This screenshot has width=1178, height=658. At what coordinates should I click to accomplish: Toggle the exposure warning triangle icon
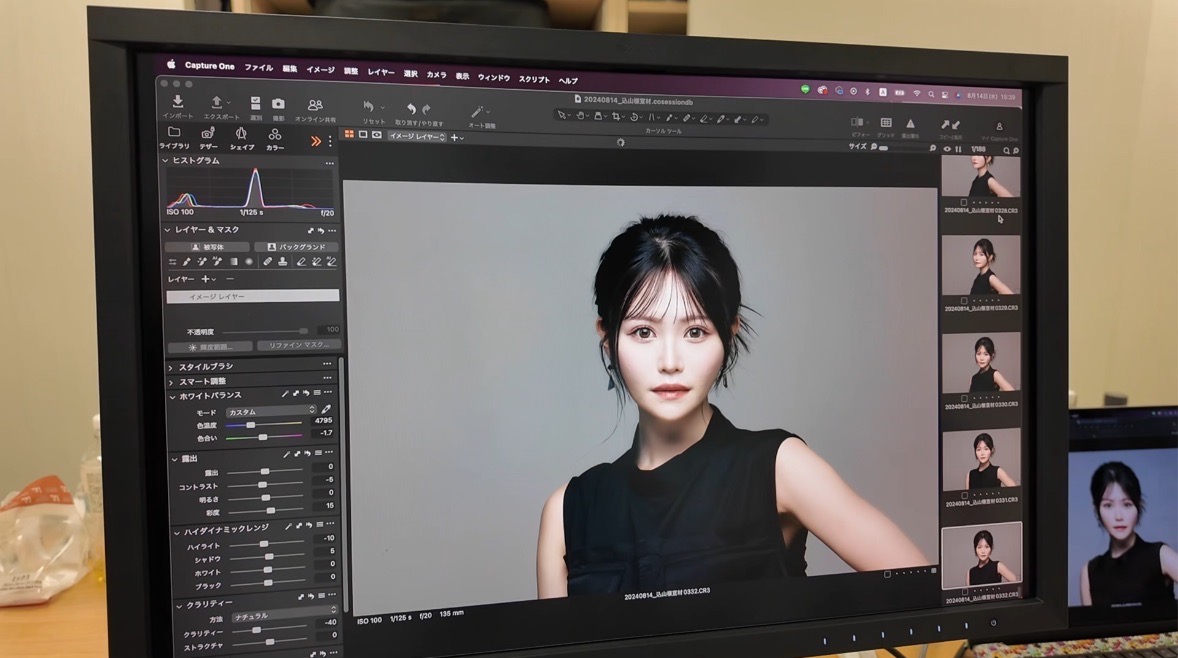[910, 123]
